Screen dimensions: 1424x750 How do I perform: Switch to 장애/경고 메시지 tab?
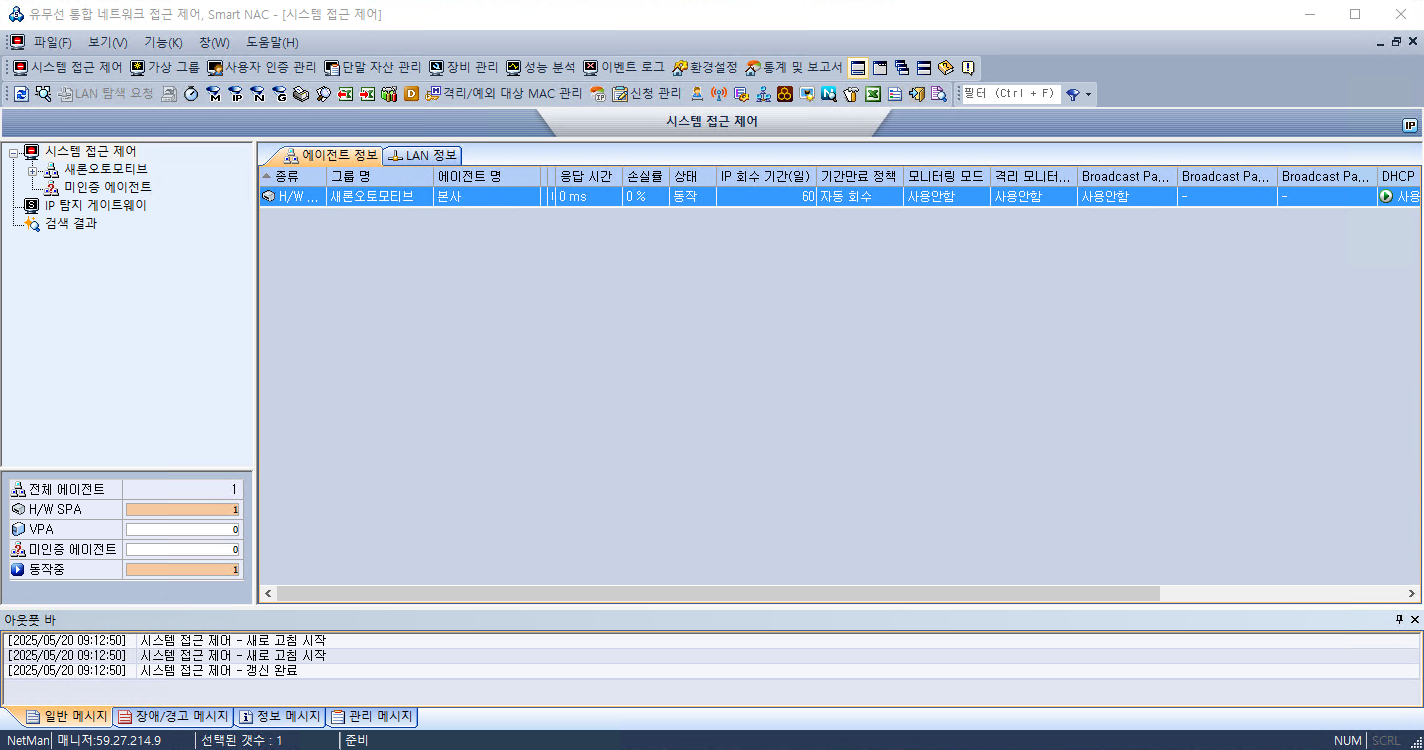[172, 717]
